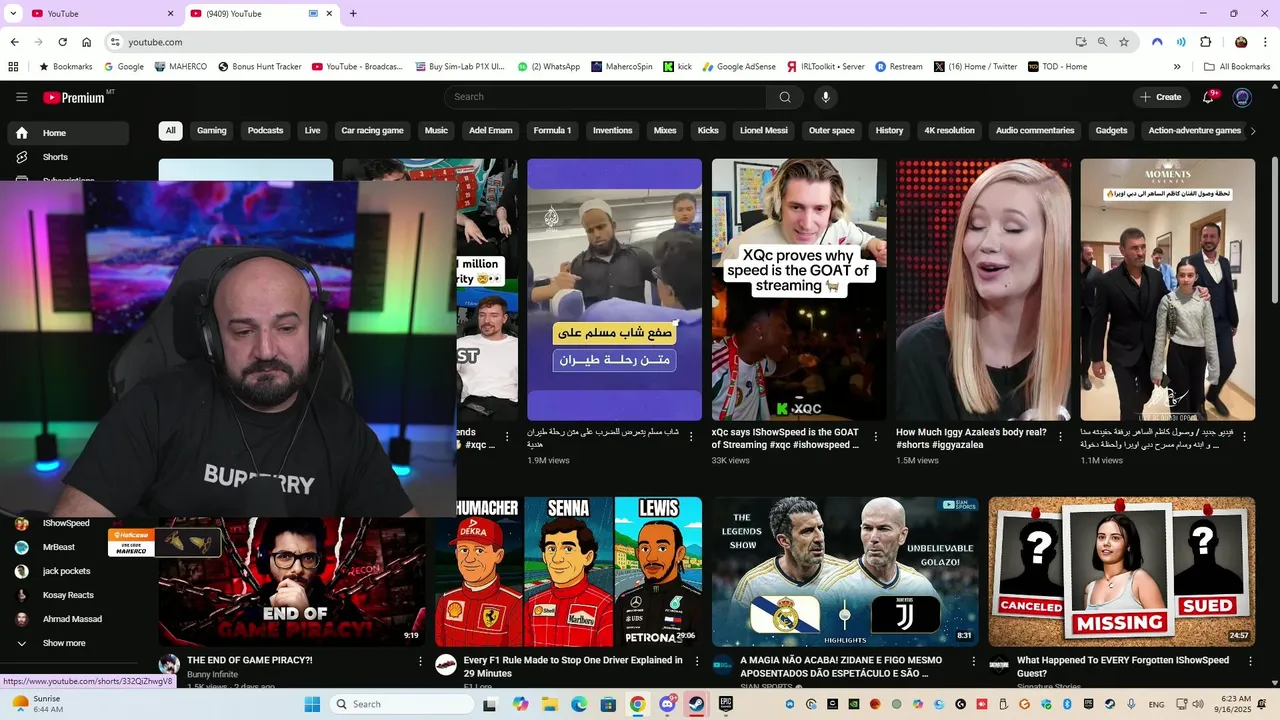The width and height of the screenshot is (1280, 720).
Task: Select the All filter chip
Action: [171, 130]
